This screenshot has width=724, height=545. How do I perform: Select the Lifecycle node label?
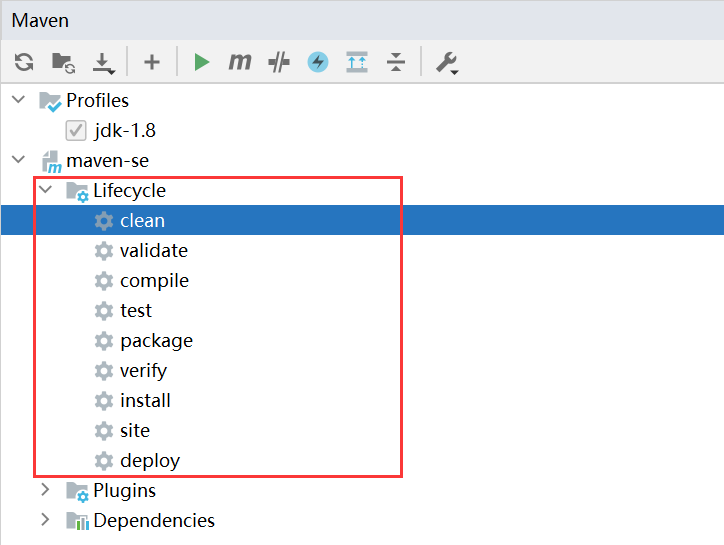click(x=129, y=191)
